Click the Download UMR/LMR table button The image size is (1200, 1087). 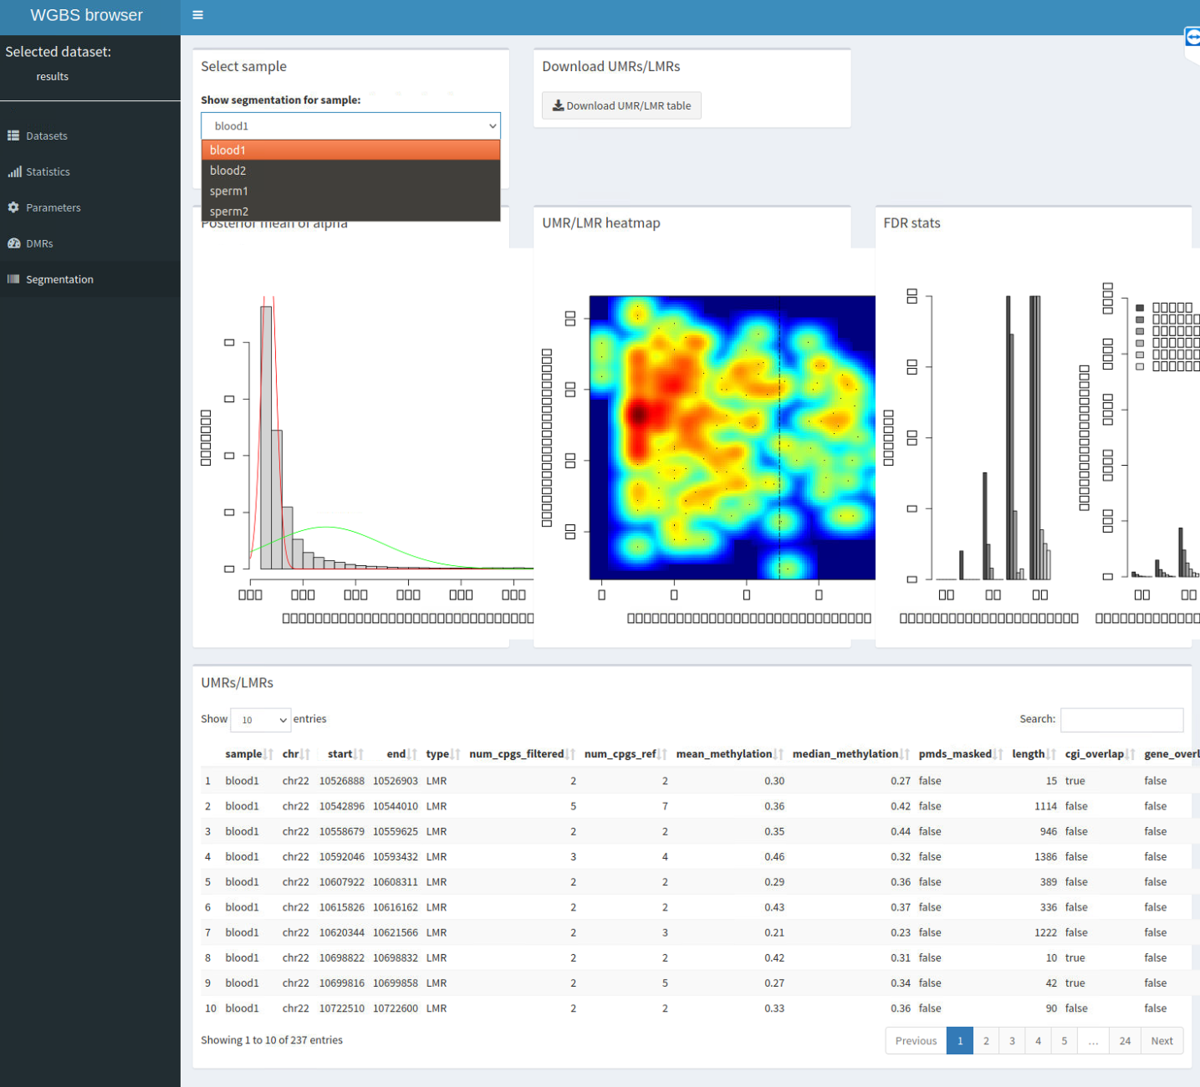(x=621, y=106)
